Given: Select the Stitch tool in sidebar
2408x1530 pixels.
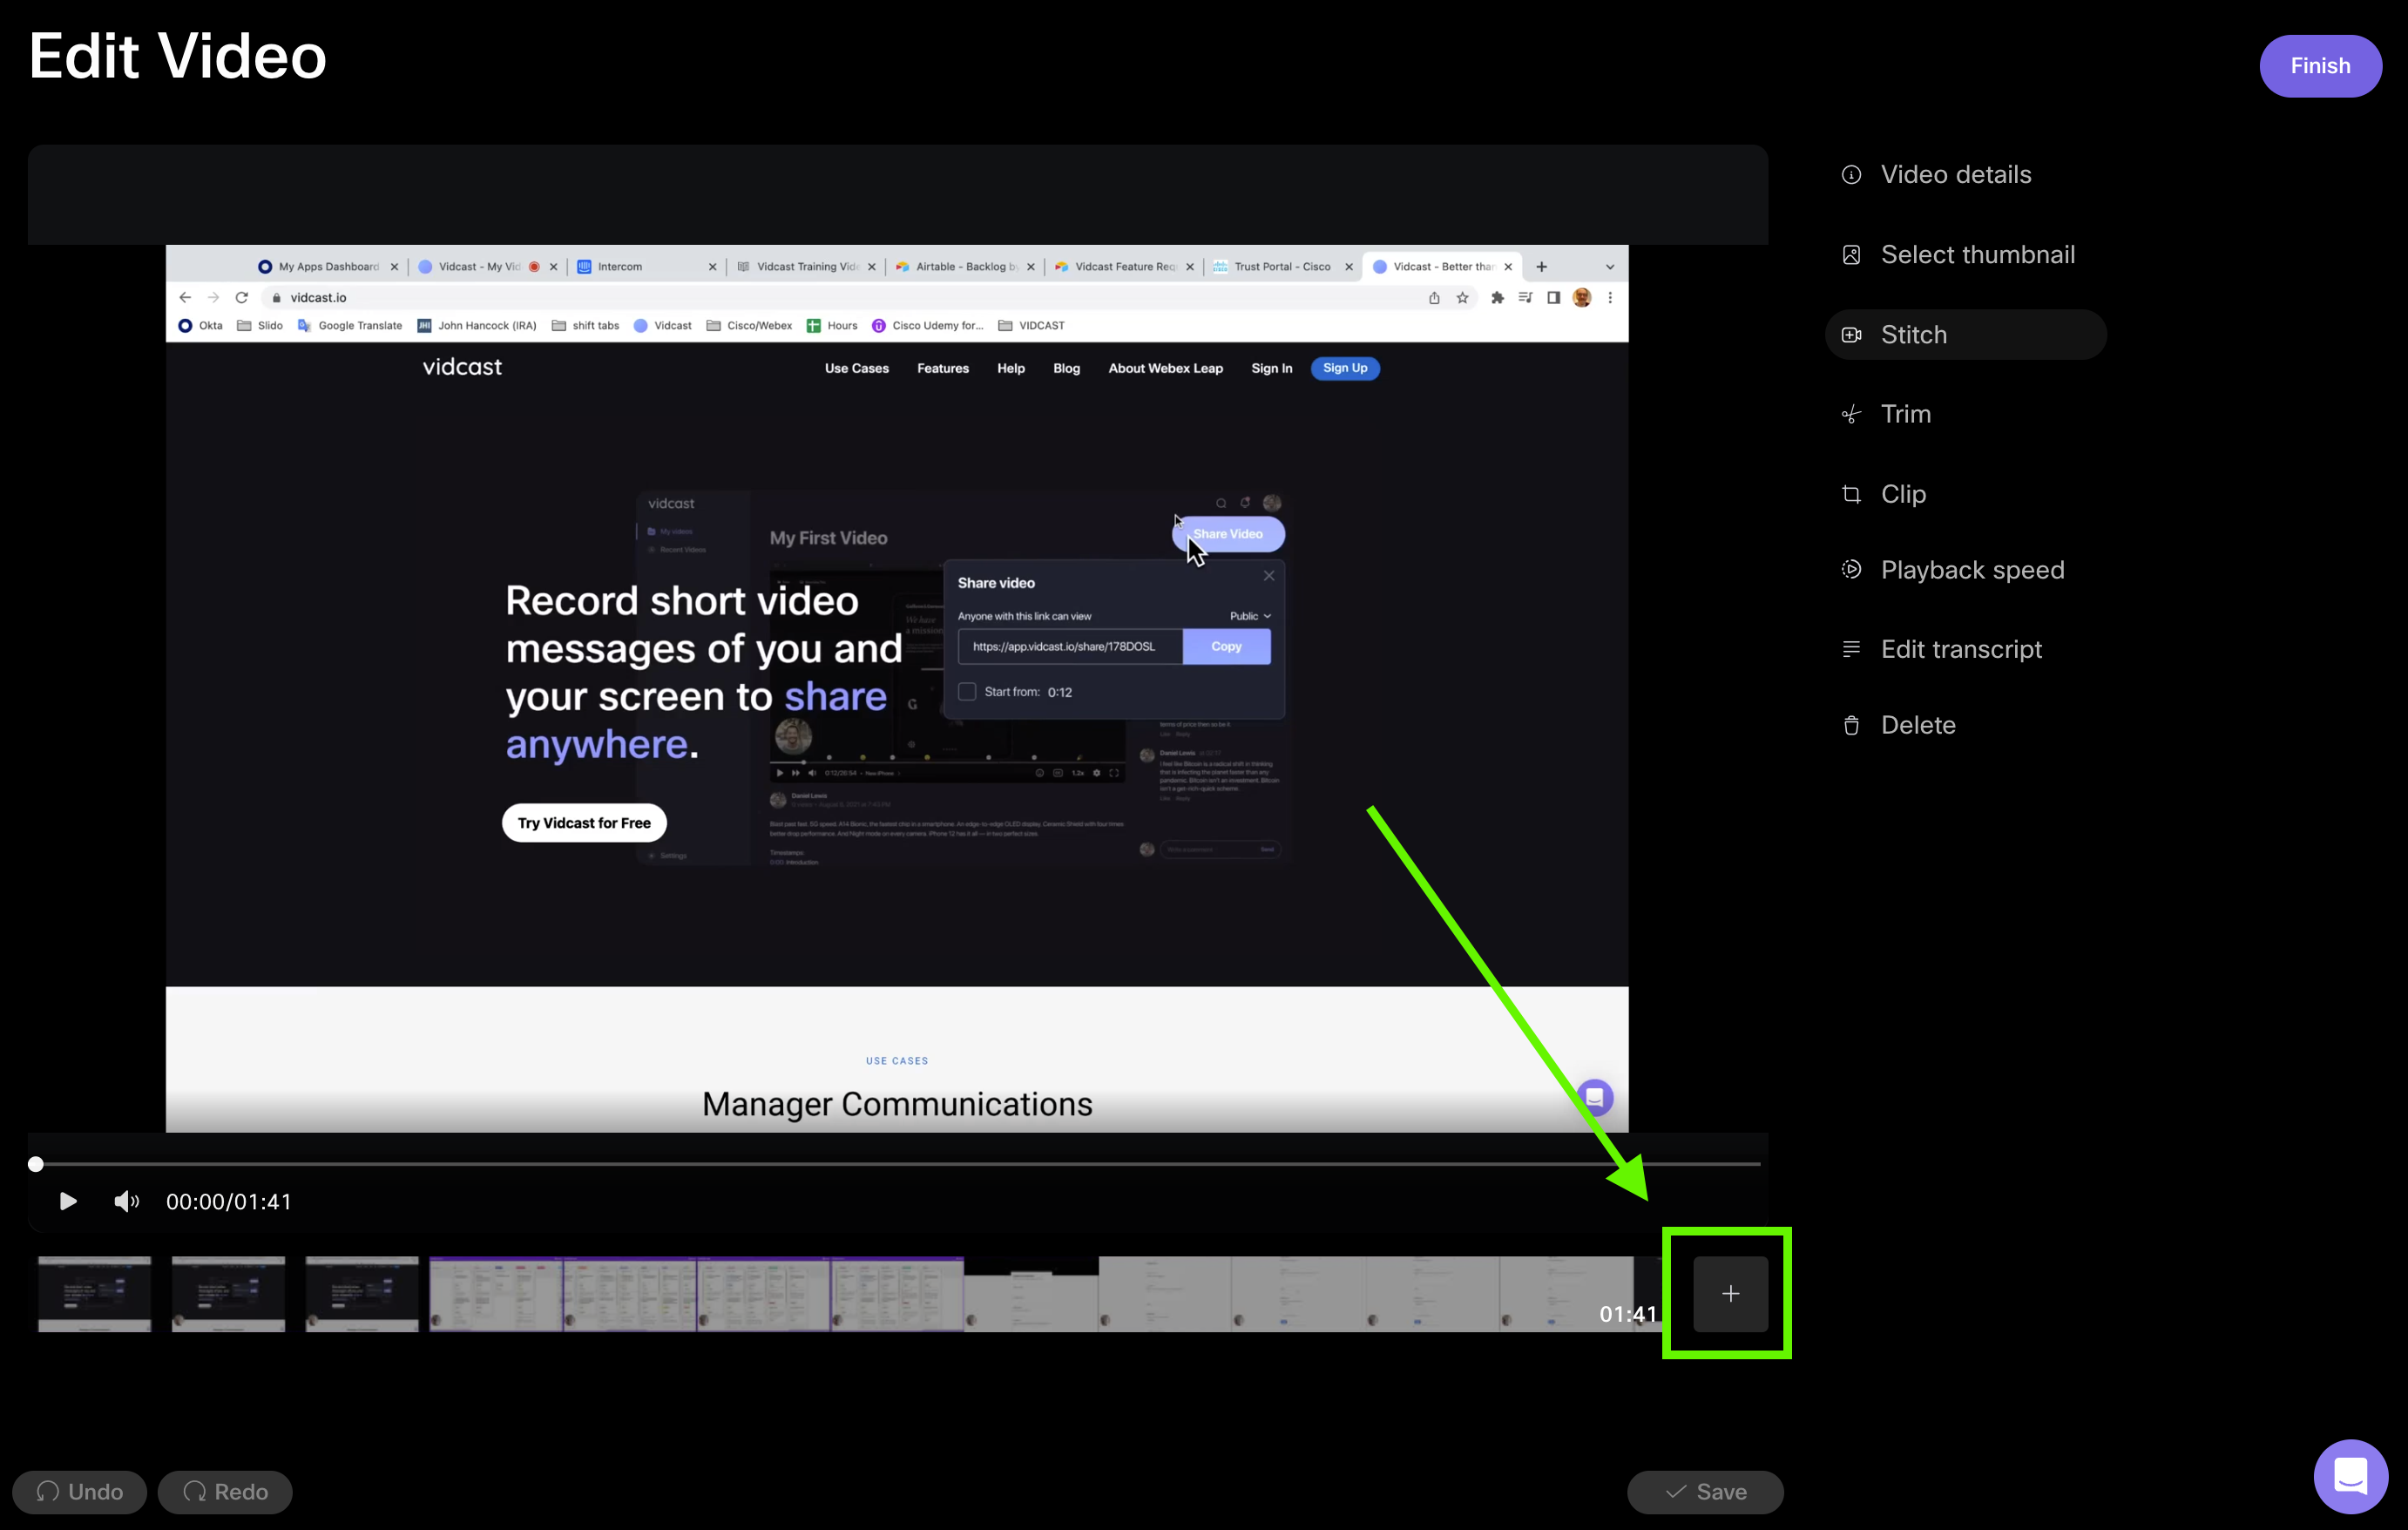Looking at the screenshot, I should (x=1965, y=334).
